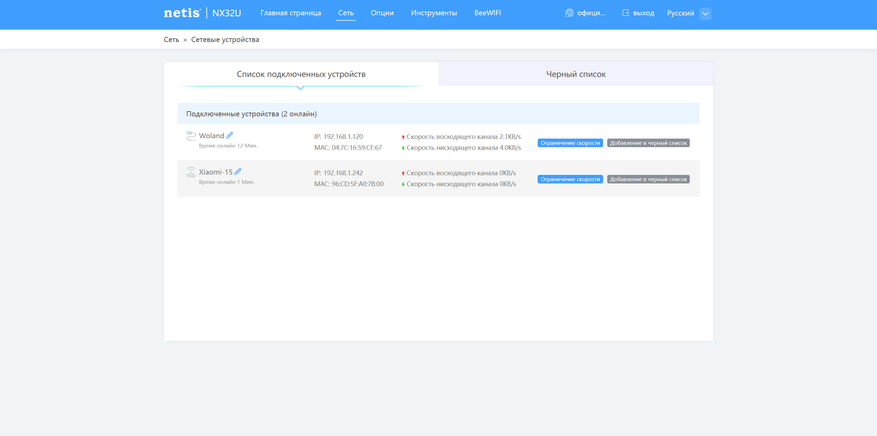Limit speed for the Xiaomi-15 device
Image resolution: width=877 pixels, height=436 pixels.
point(570,179)
